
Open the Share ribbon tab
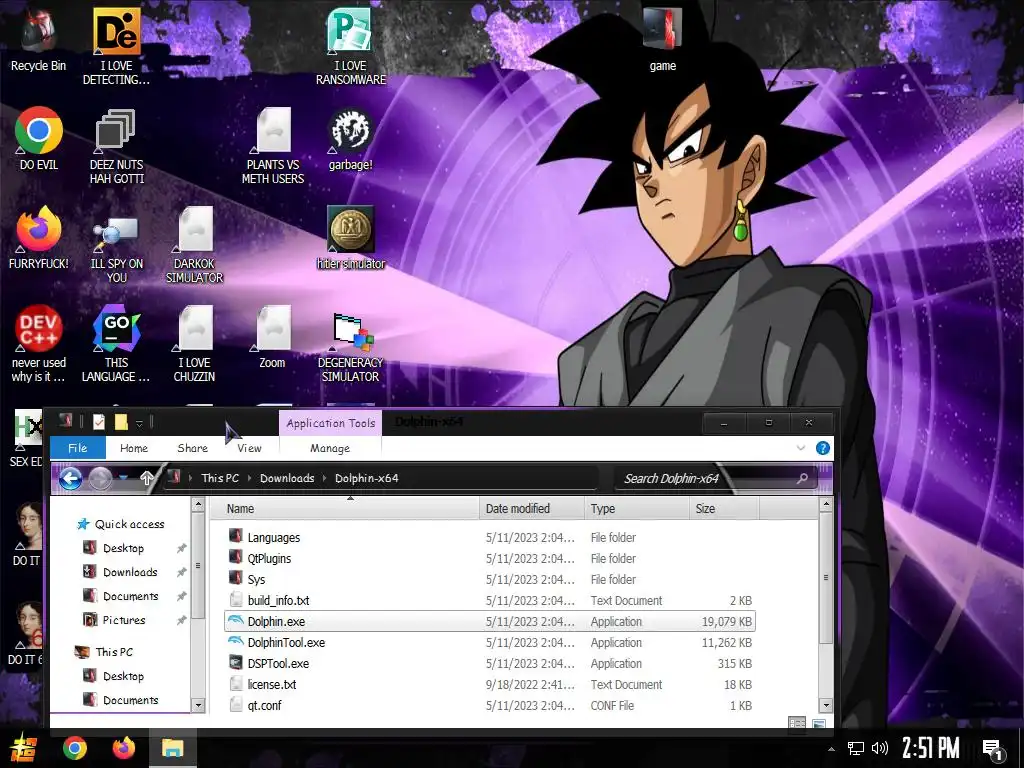[193, 448]
